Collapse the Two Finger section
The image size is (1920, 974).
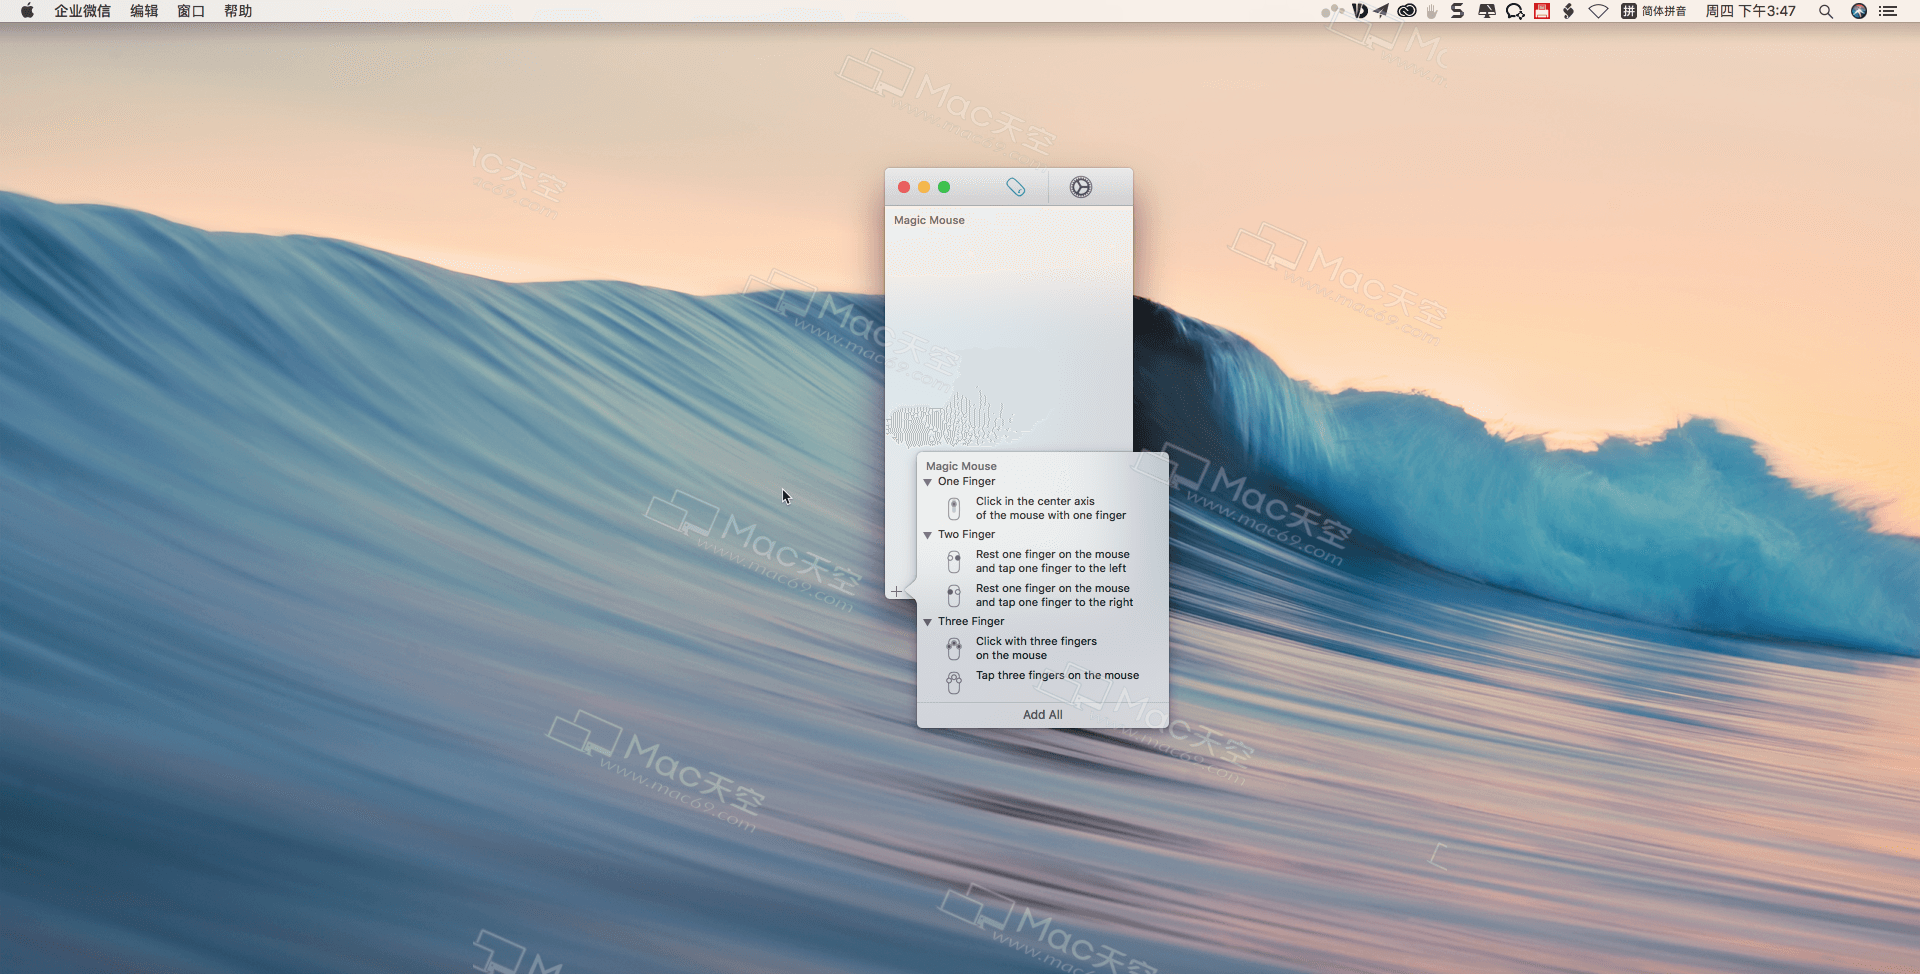(x=928, y=534)
